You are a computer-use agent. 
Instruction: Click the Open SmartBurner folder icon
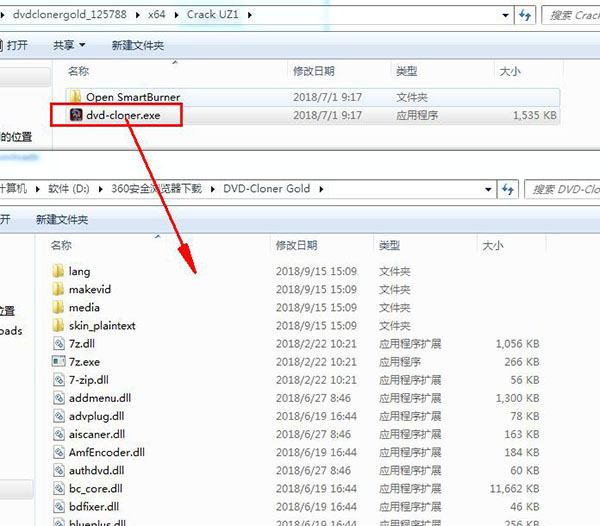tap(76, 97)
